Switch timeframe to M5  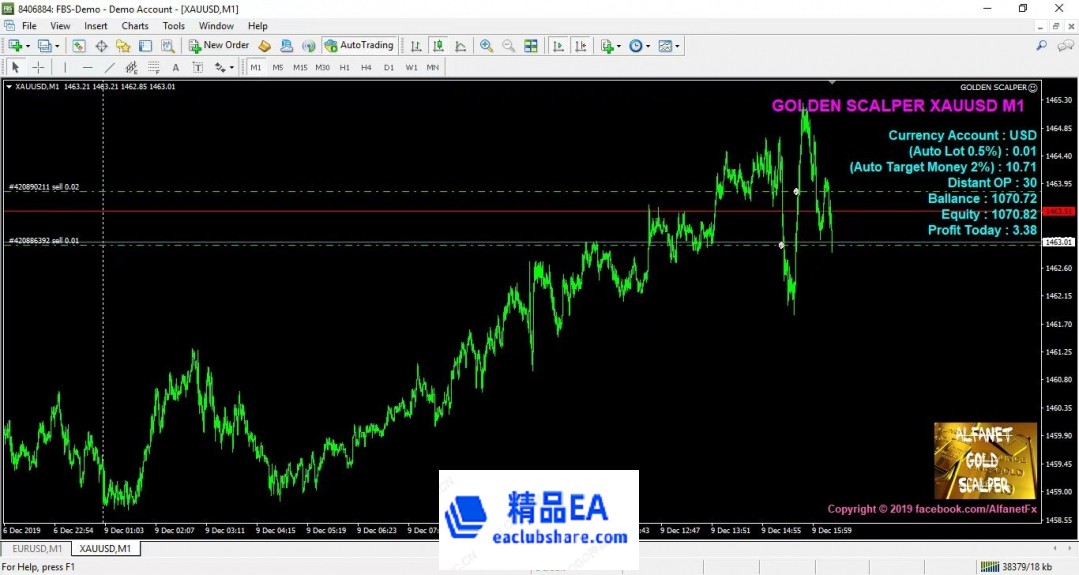(x=278, y=67)
